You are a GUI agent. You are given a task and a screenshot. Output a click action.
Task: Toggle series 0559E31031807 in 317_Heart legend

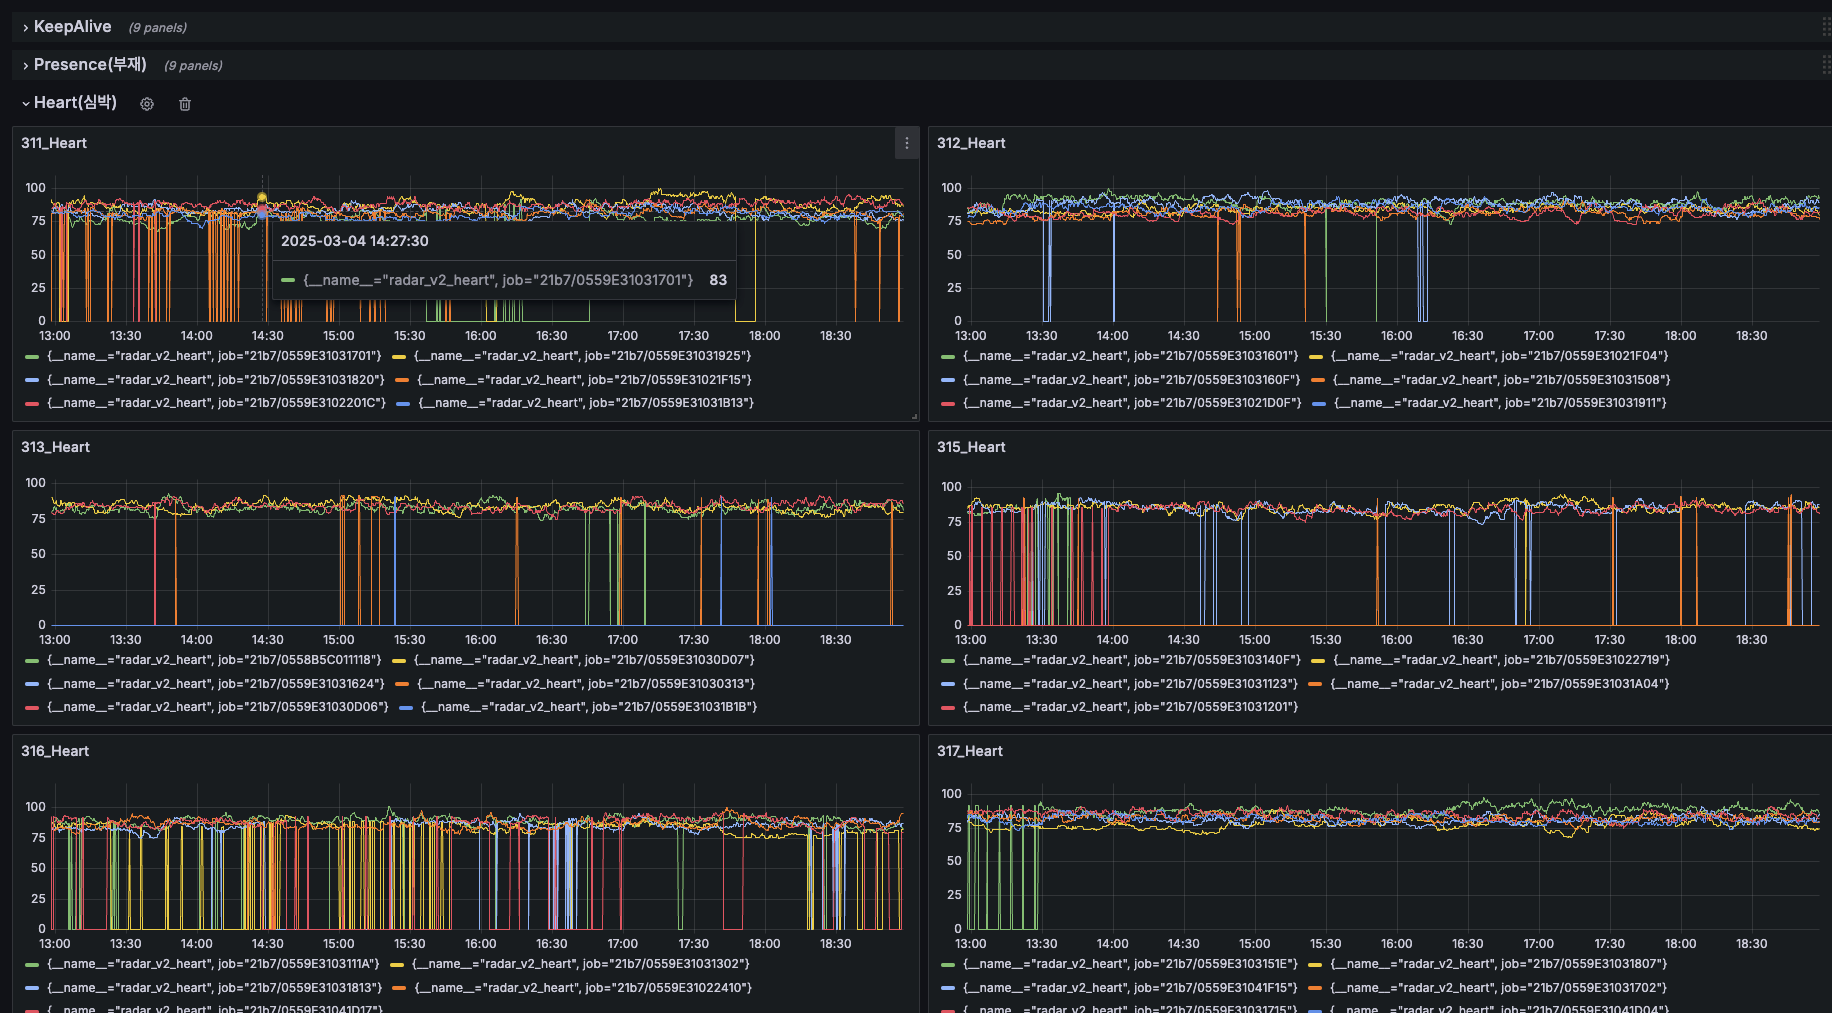coord(1498,964)
